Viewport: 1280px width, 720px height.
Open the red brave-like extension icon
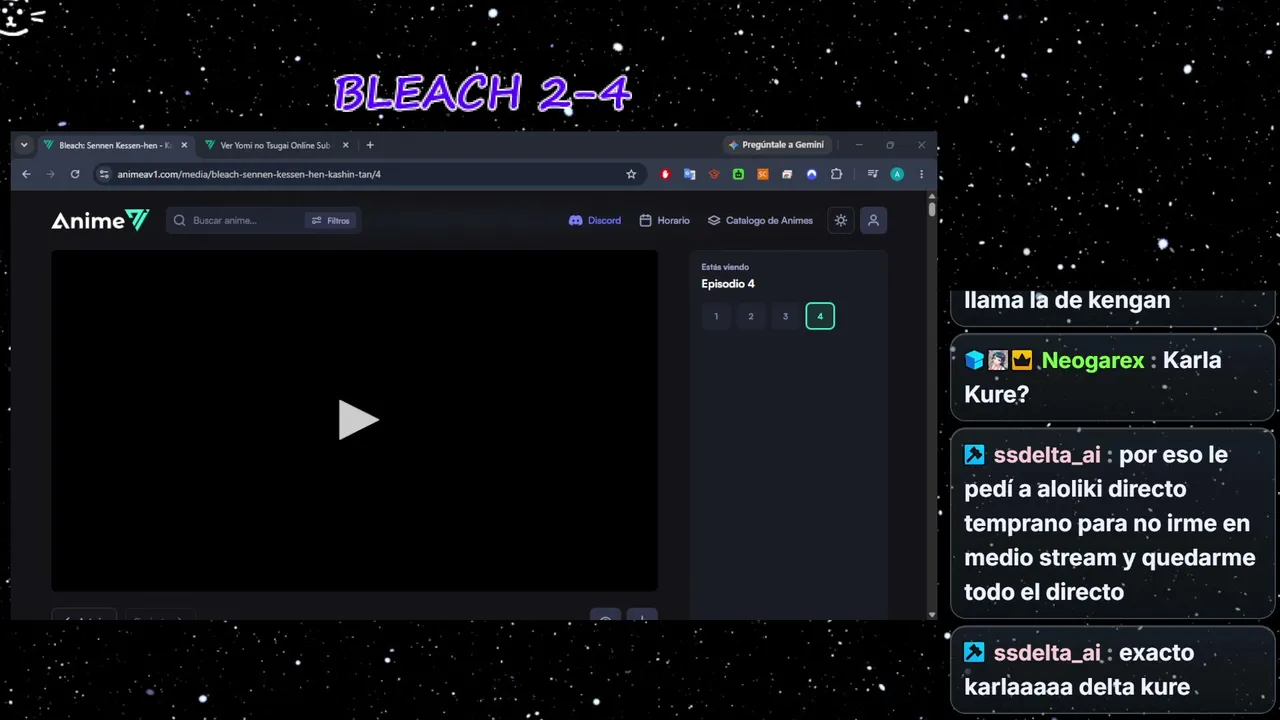714,174
